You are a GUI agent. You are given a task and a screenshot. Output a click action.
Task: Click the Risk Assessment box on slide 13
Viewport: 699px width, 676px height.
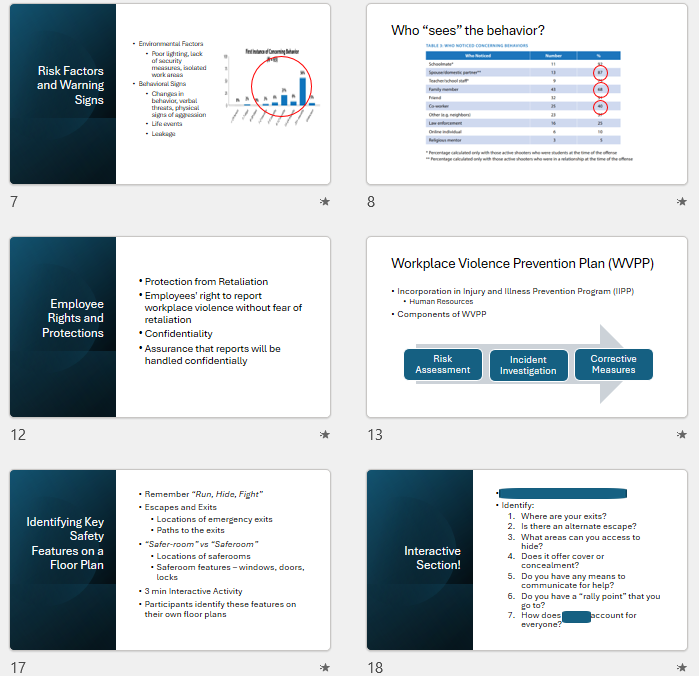[443, 365]
